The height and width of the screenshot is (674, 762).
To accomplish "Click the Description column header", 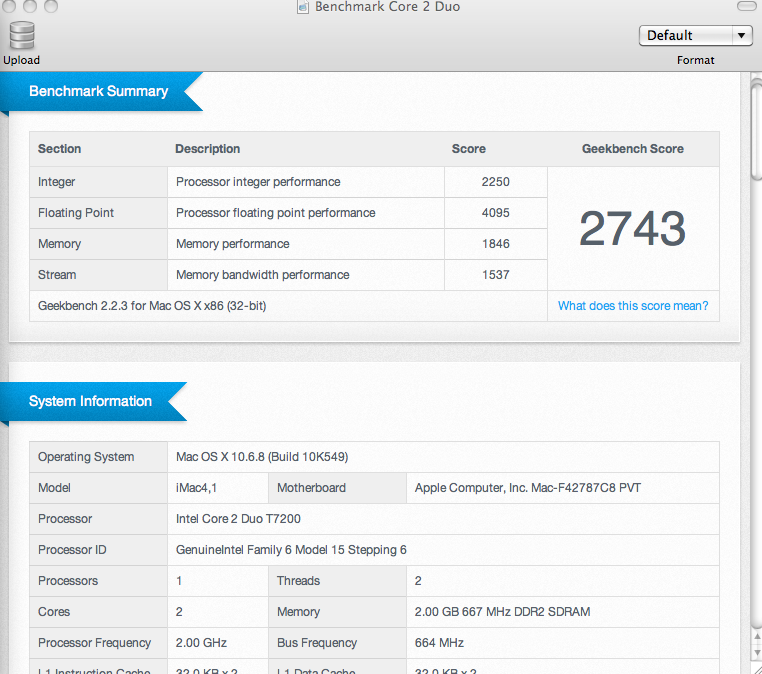I will pos(208,149).
